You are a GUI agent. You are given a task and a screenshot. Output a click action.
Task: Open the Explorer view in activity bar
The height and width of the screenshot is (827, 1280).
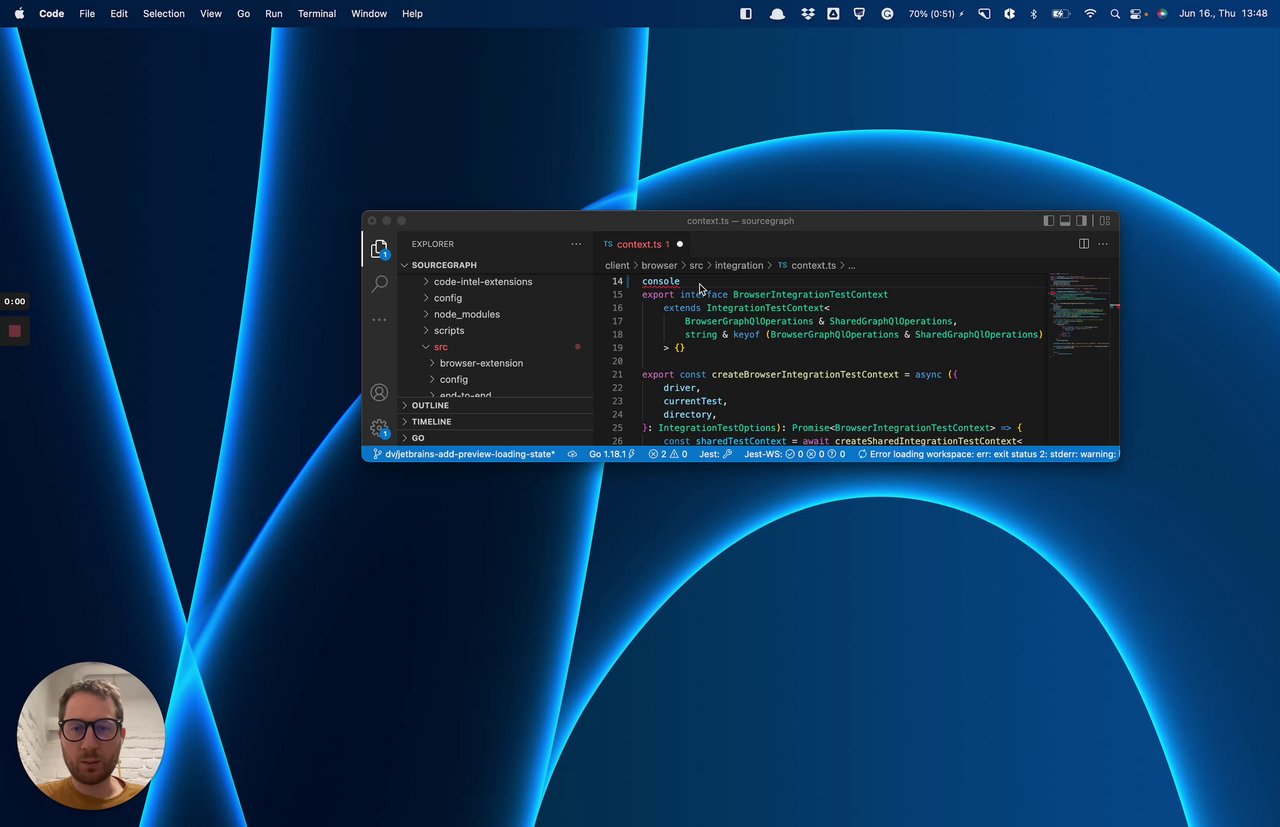pyautogui.click(x=379, y=248)
